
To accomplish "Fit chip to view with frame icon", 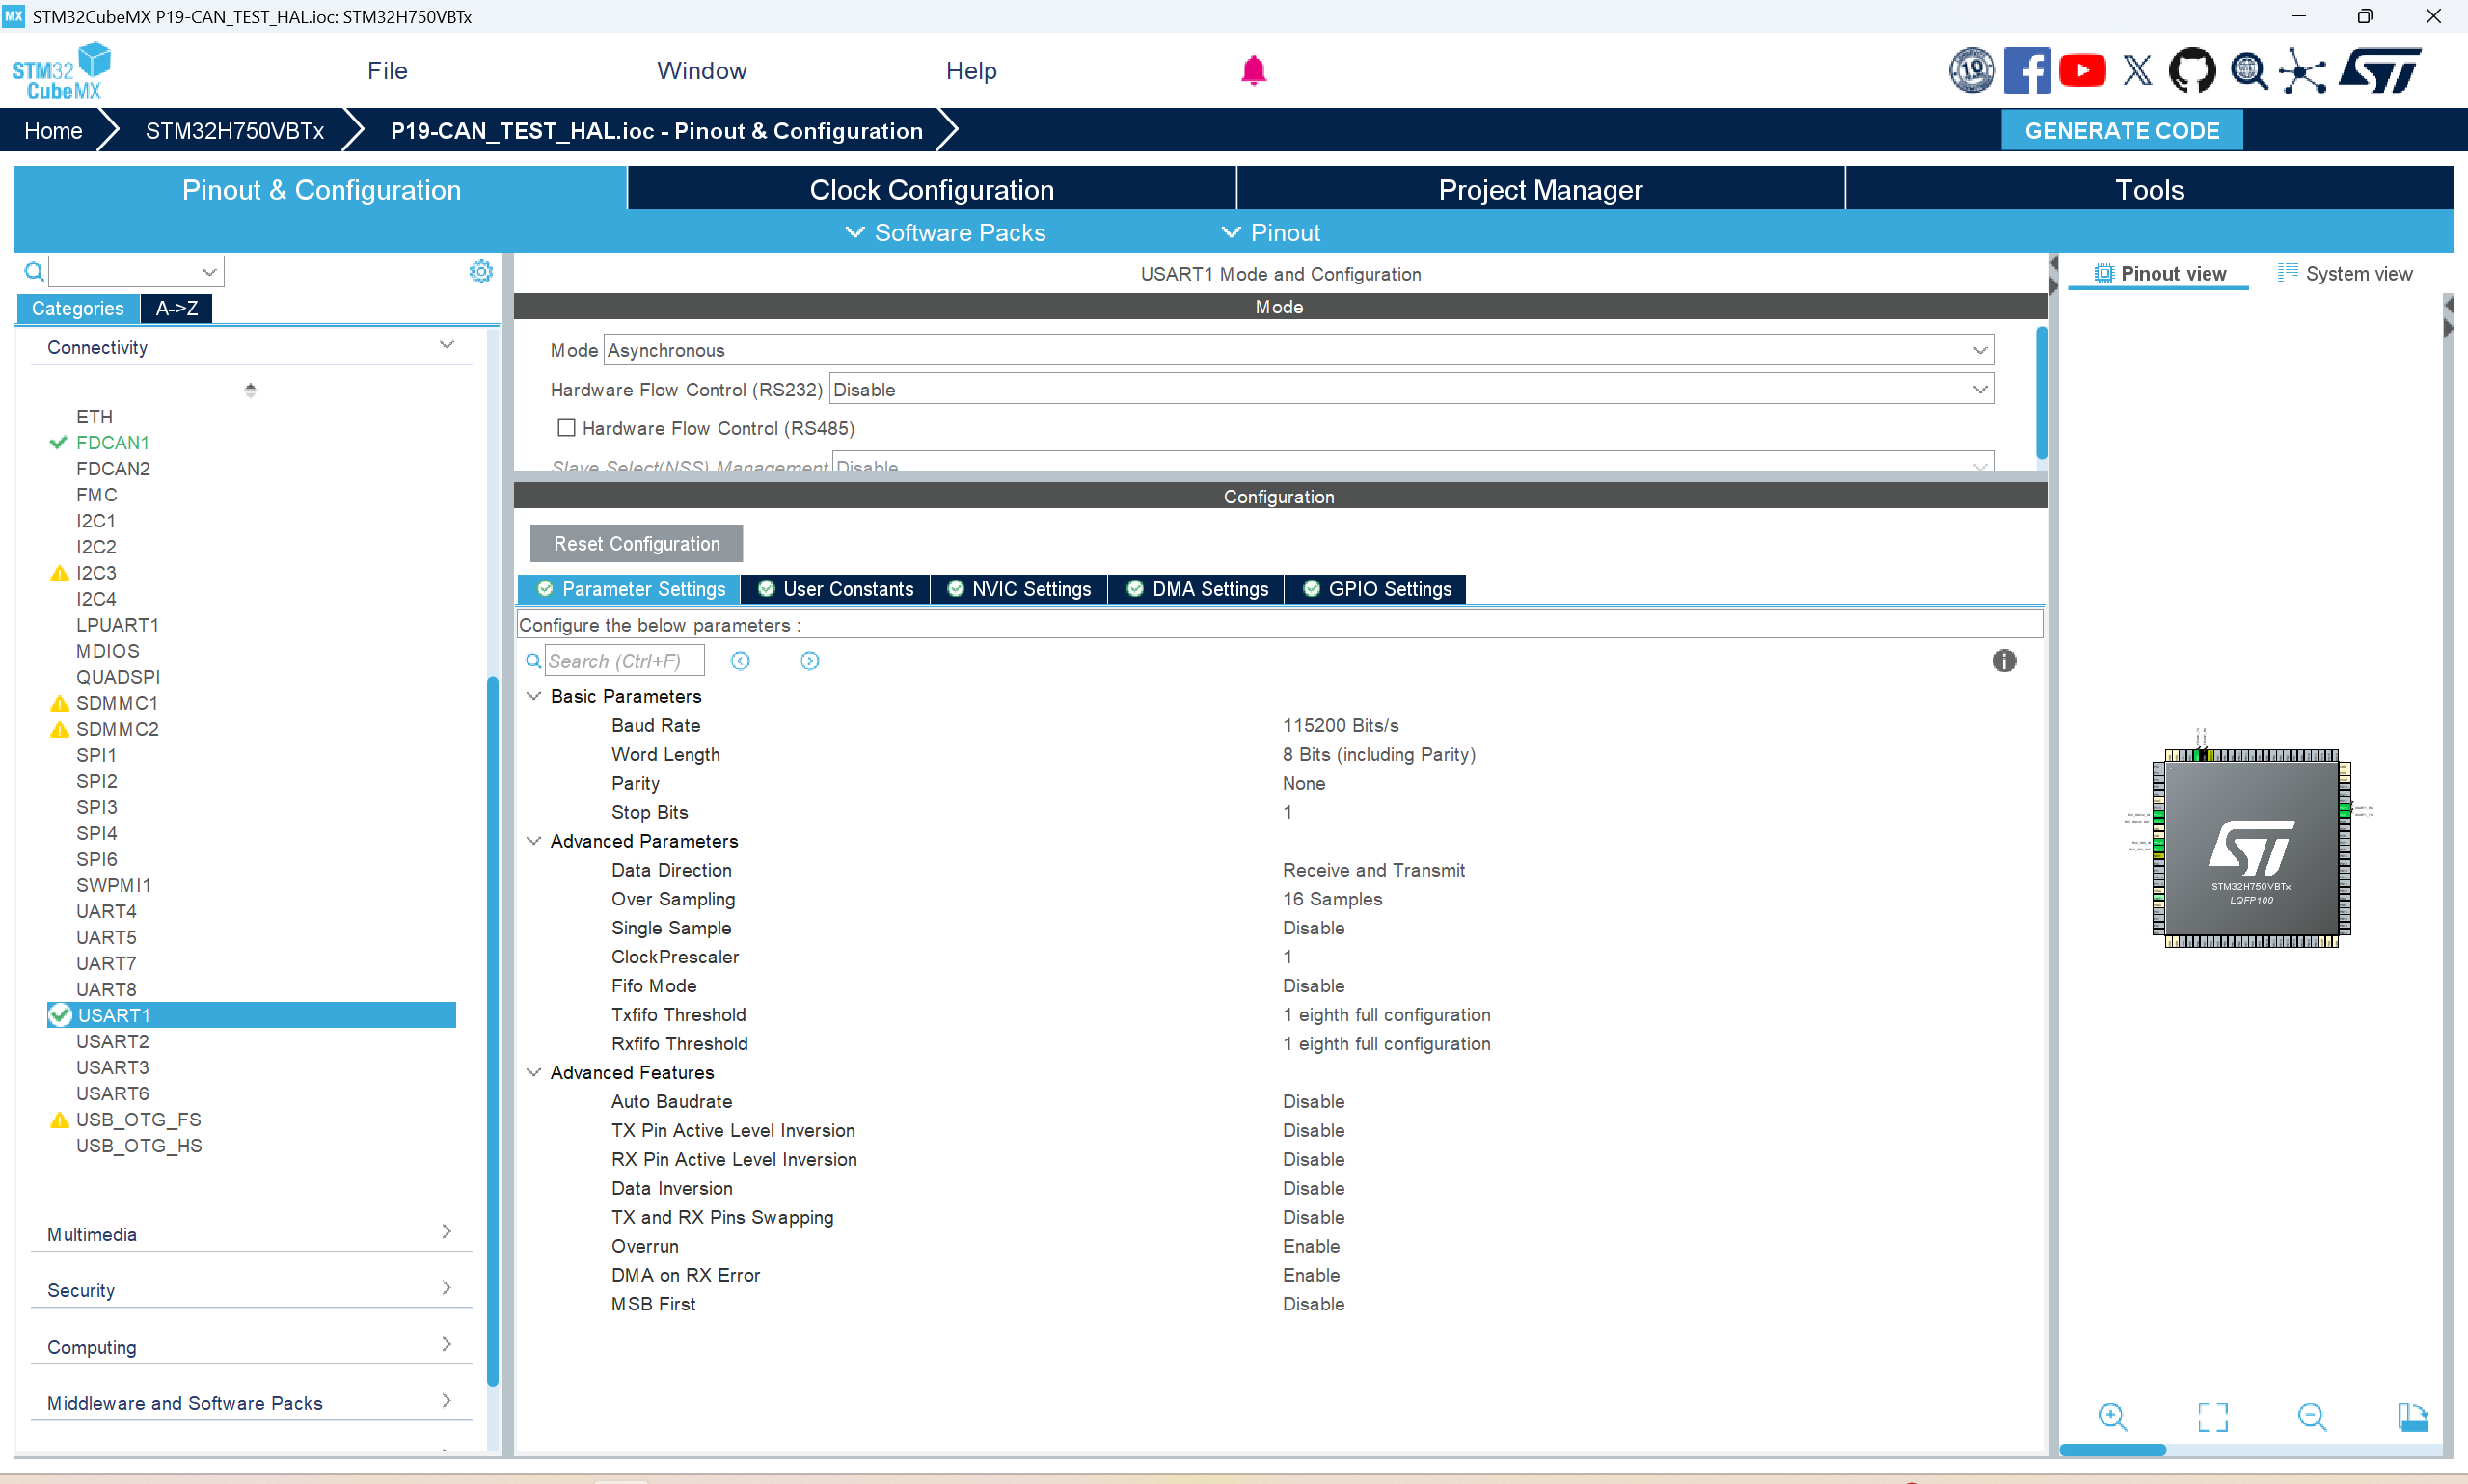I will [2212, 1416].
